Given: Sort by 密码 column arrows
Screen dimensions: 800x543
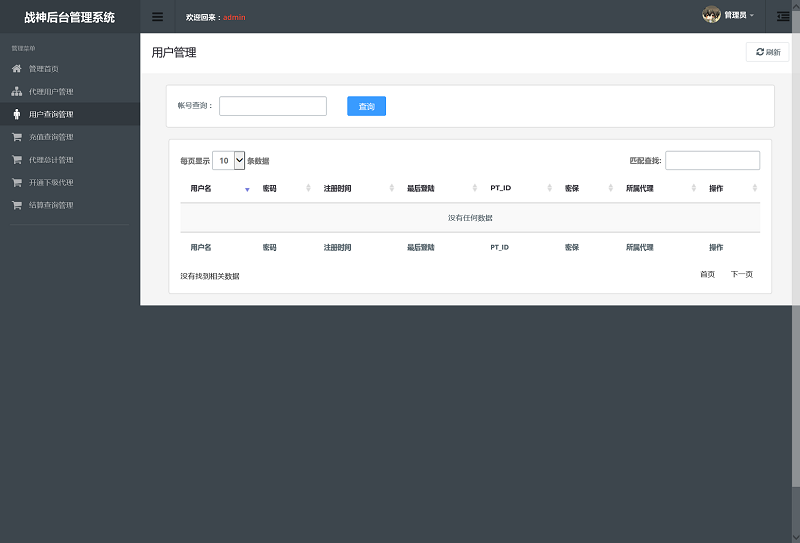Looking at the screenshot, I should tap(308, 188).
